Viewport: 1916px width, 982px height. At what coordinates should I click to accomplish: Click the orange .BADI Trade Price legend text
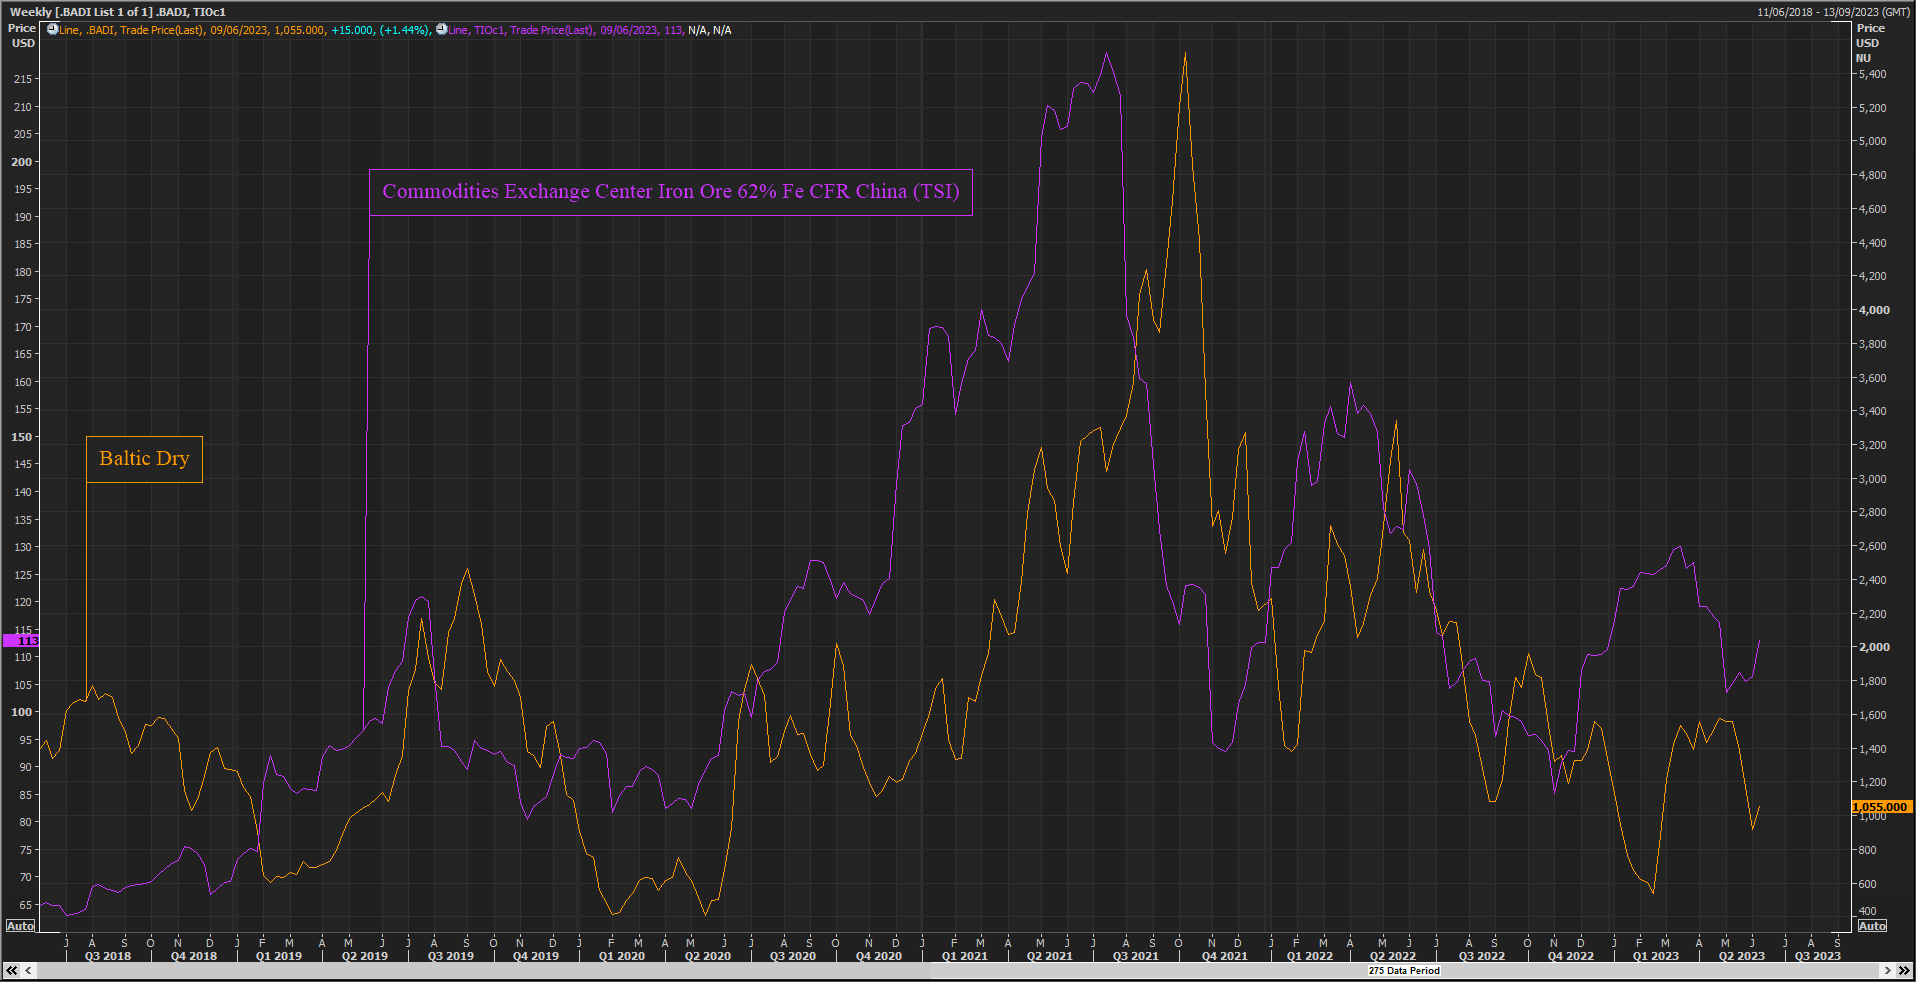(192, 30)
